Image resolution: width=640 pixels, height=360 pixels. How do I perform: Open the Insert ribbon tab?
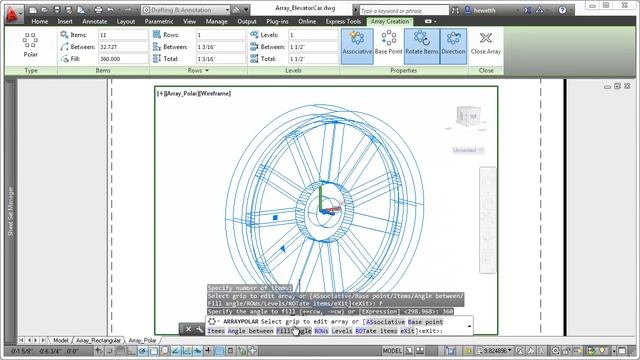[65, 21]
